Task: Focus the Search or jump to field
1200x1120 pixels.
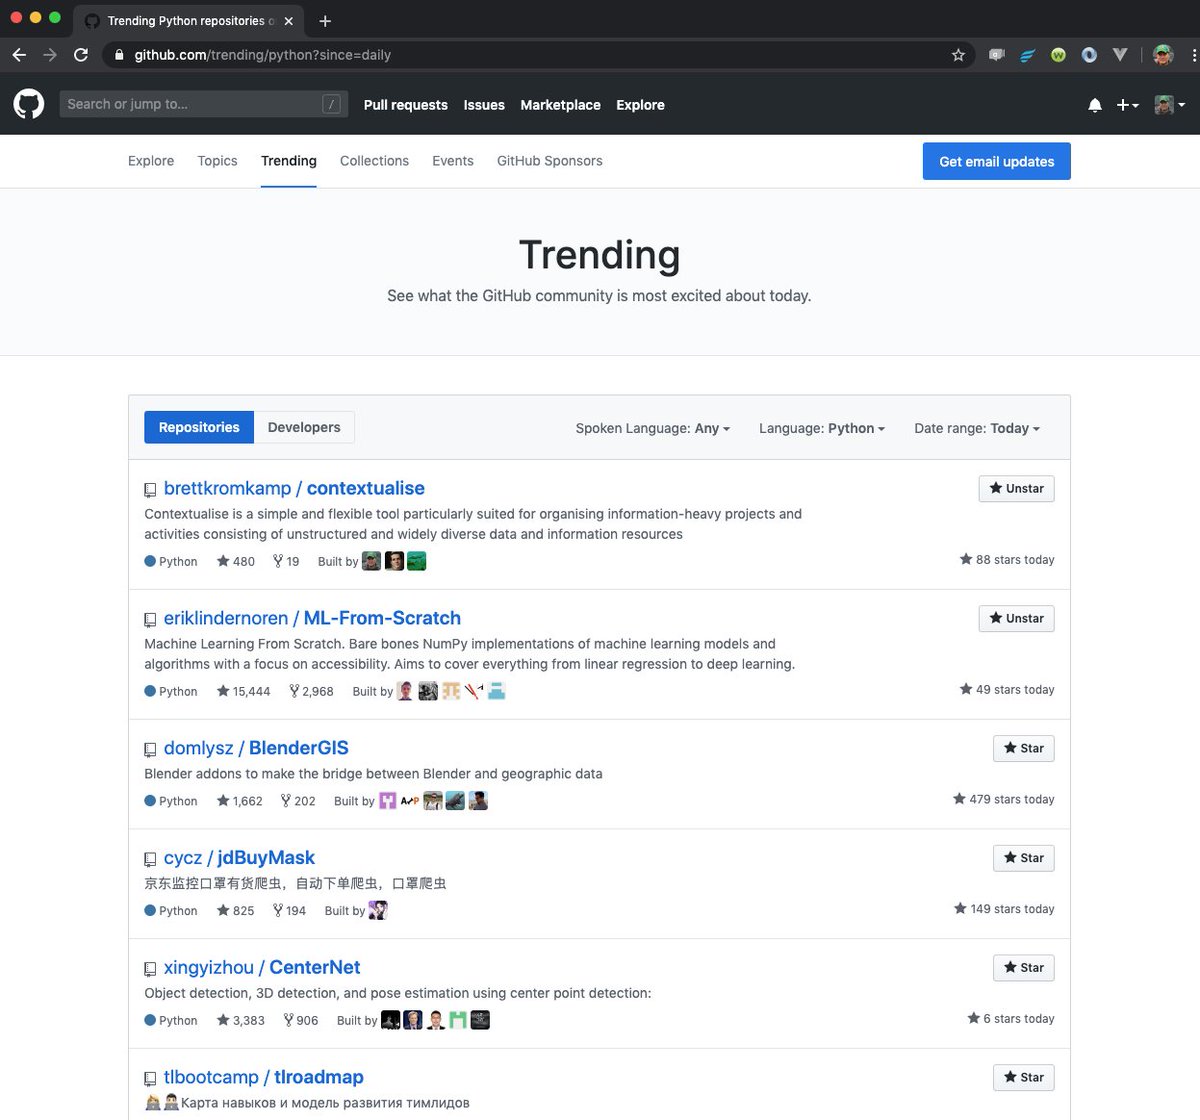Action: click(x=204, y=104)
